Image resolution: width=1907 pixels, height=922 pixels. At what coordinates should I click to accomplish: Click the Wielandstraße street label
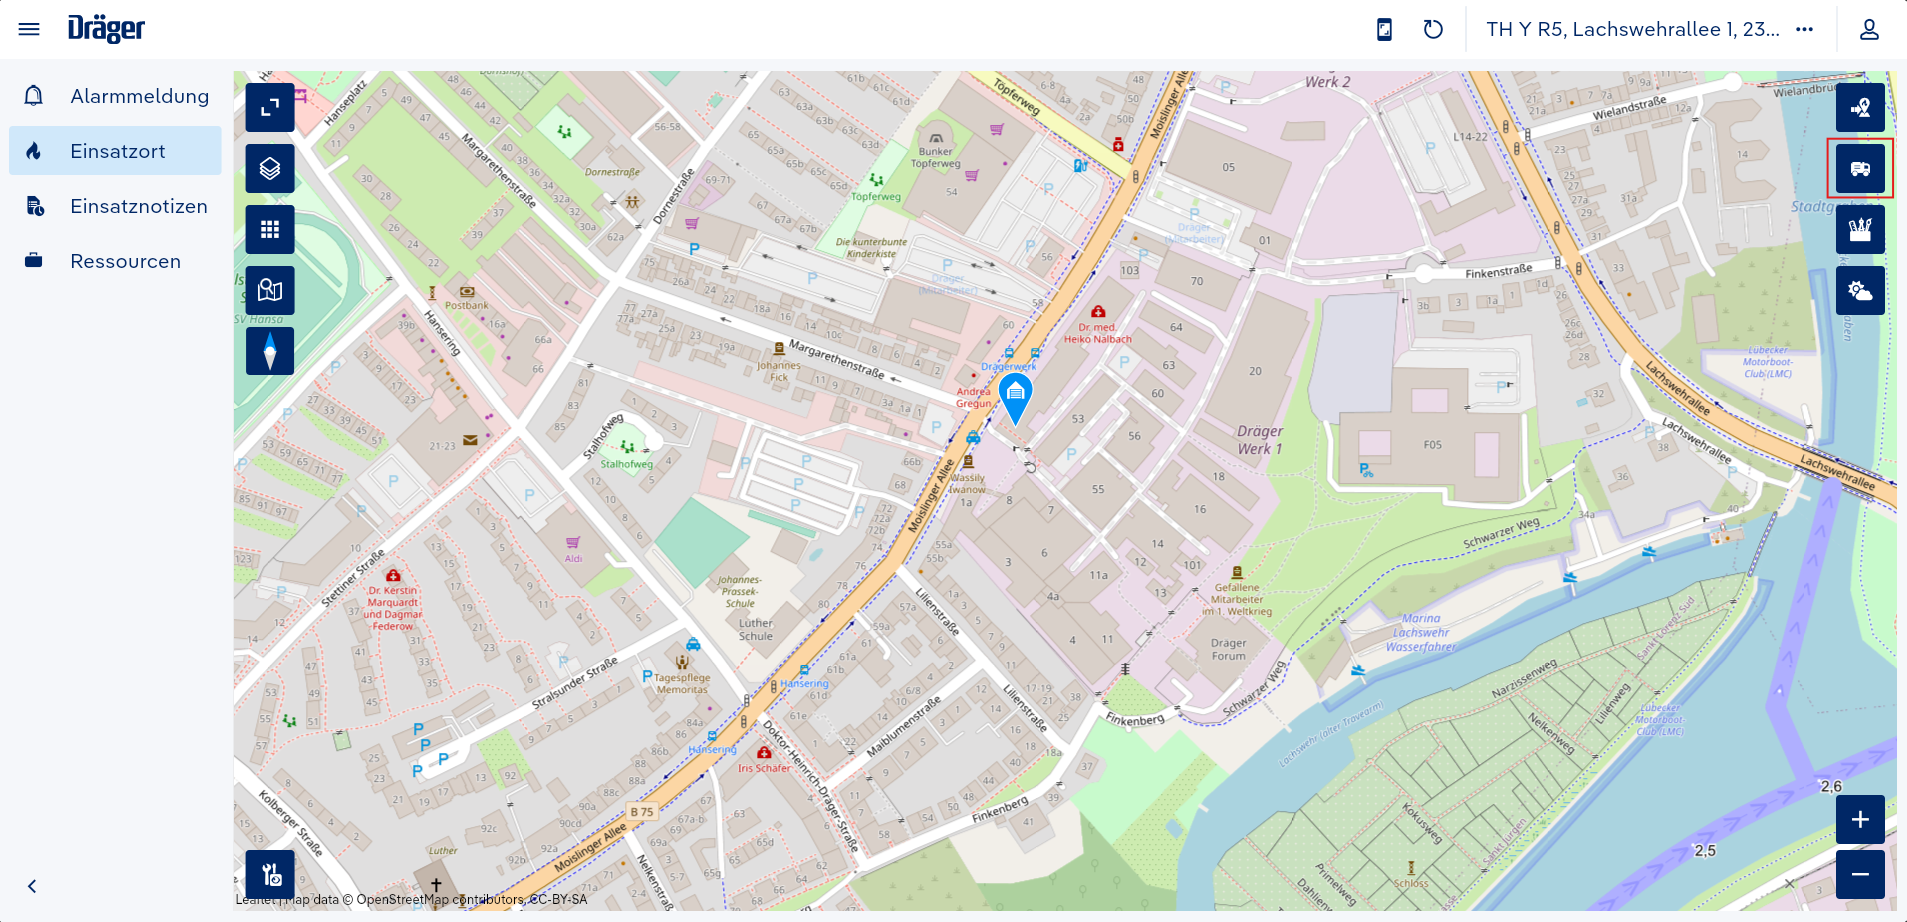1630,108
